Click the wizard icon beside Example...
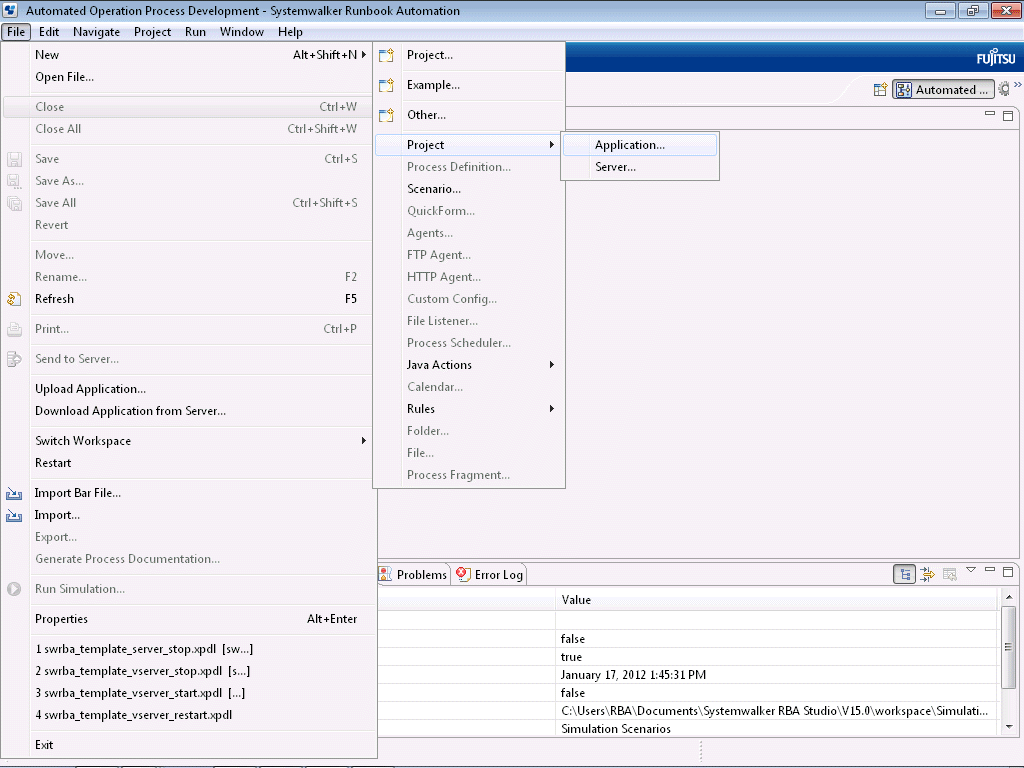Image resolution: width=1024 pixels, height=768 pixels. click(x=387, y=86)
